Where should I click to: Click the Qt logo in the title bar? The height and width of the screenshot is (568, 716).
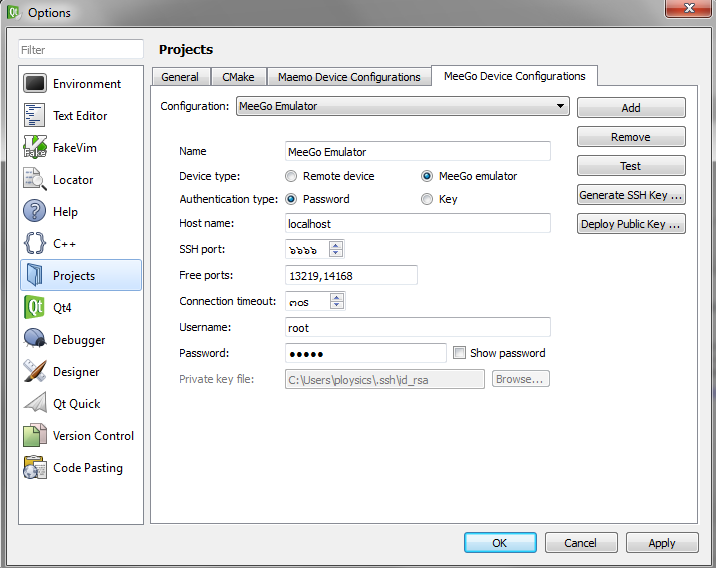14,12
